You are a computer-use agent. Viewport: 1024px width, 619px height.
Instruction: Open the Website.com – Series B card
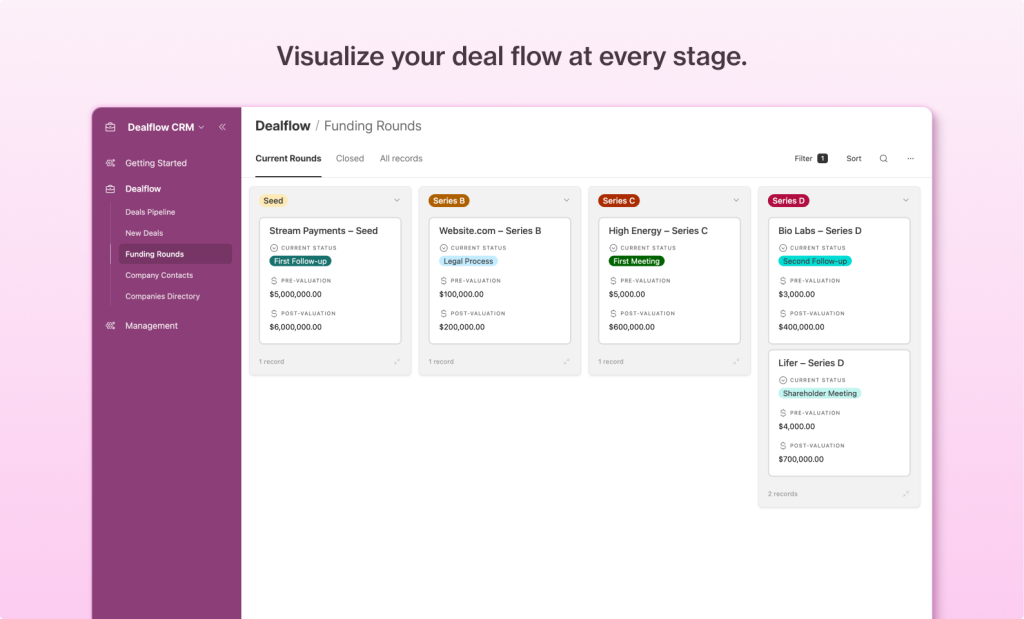[x=500, y=281]
